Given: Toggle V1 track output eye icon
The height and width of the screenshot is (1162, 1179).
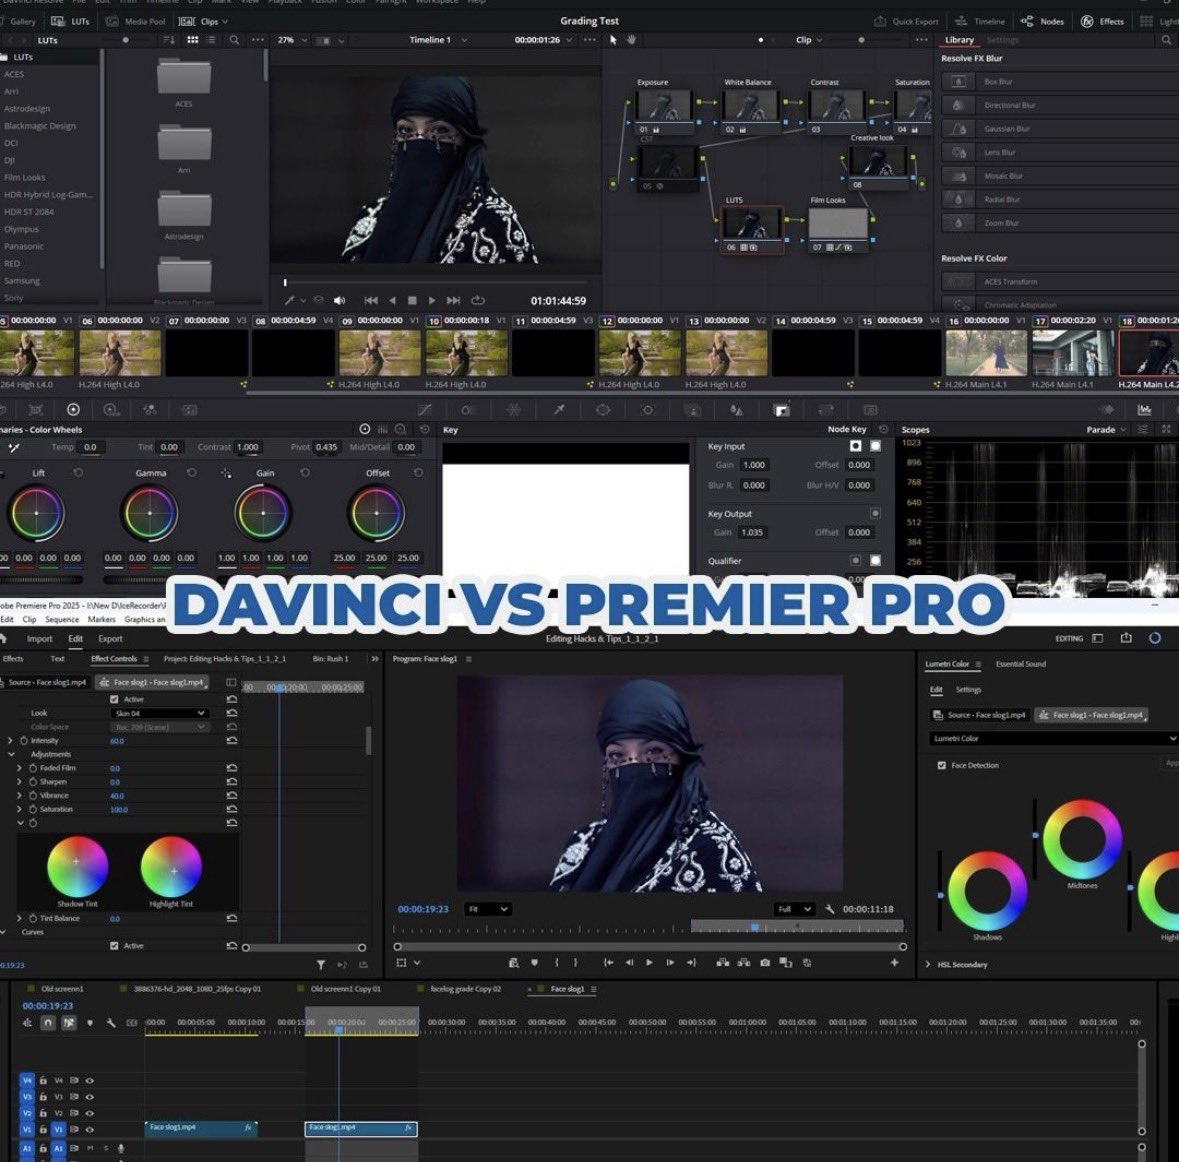Looking at the screenshot, I should [89, 1130].
